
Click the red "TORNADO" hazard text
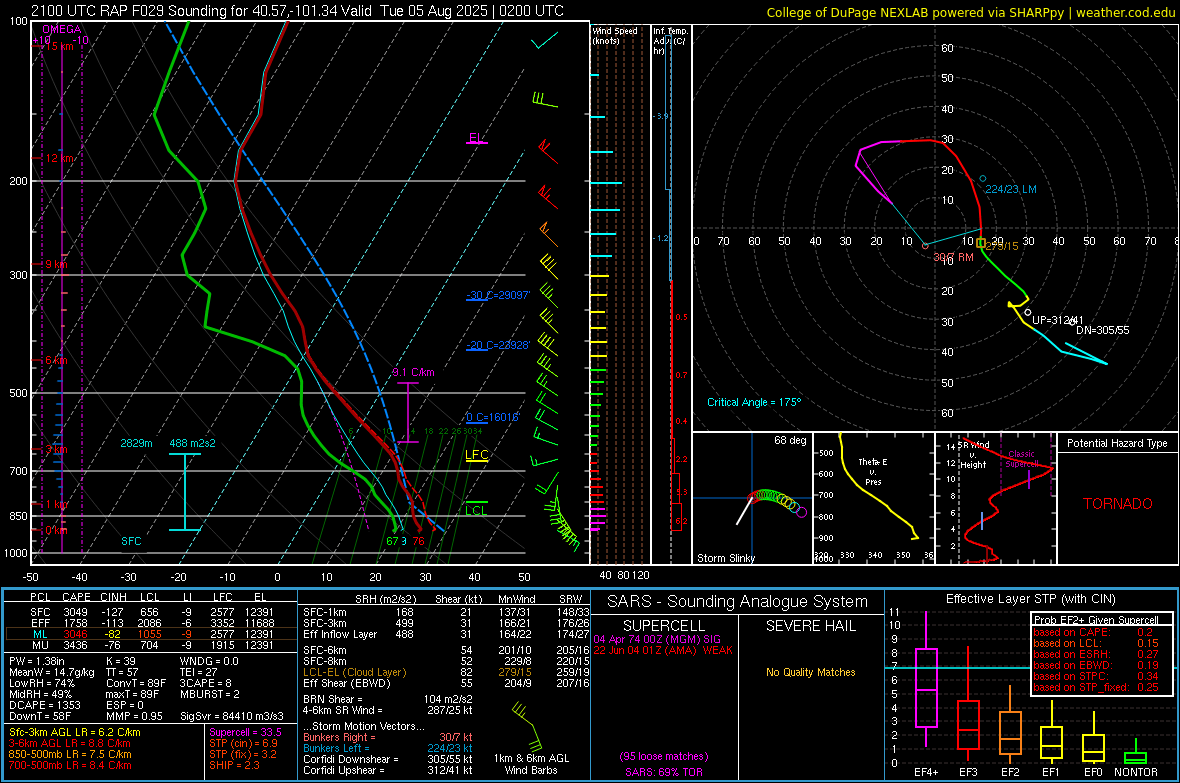pyautogui.click(x=1118, y=504)
